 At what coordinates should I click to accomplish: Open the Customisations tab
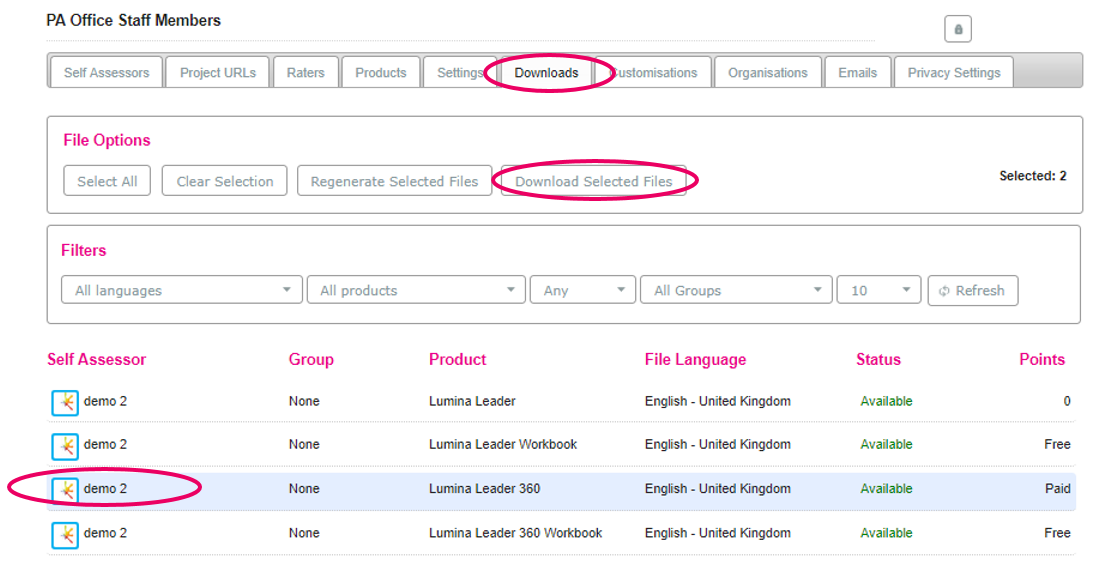[x=654, y=72]
